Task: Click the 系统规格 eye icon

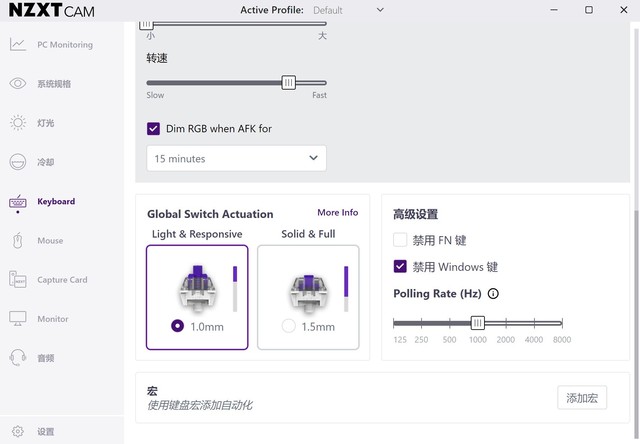Action: (x=18, y=83)
